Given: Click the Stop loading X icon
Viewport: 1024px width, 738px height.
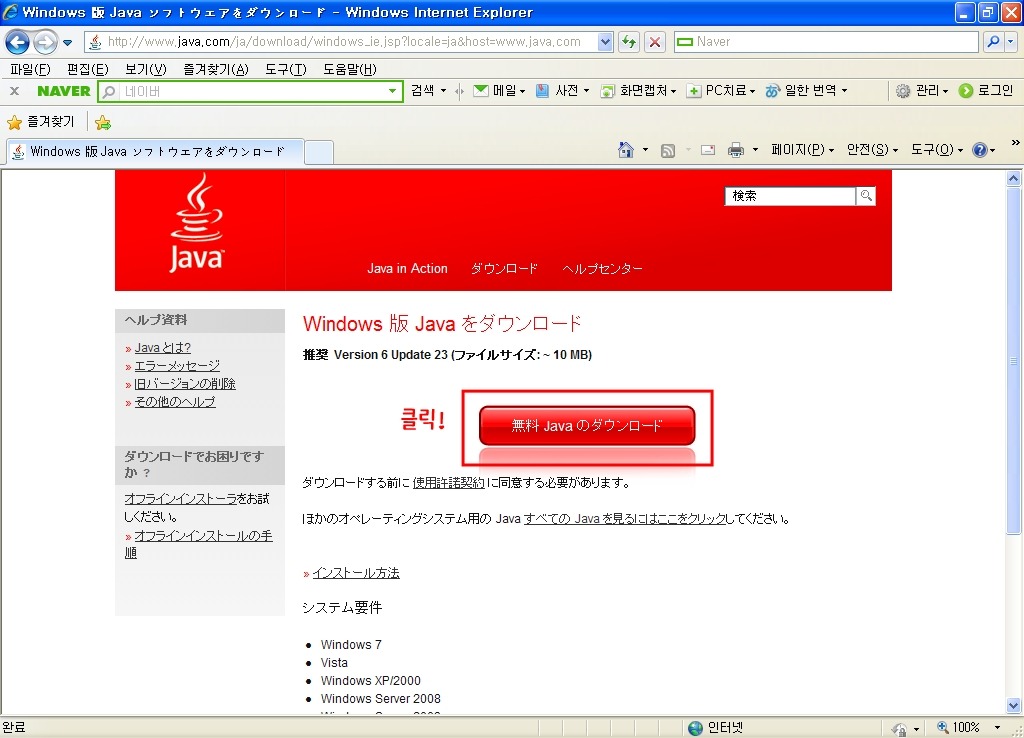Looking at the screenshot, I should click(655, 42).
